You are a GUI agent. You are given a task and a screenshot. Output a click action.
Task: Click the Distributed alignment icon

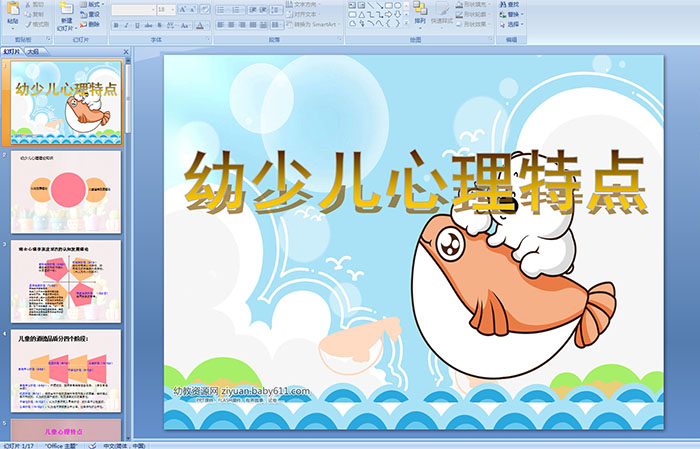tap(263, 25)
